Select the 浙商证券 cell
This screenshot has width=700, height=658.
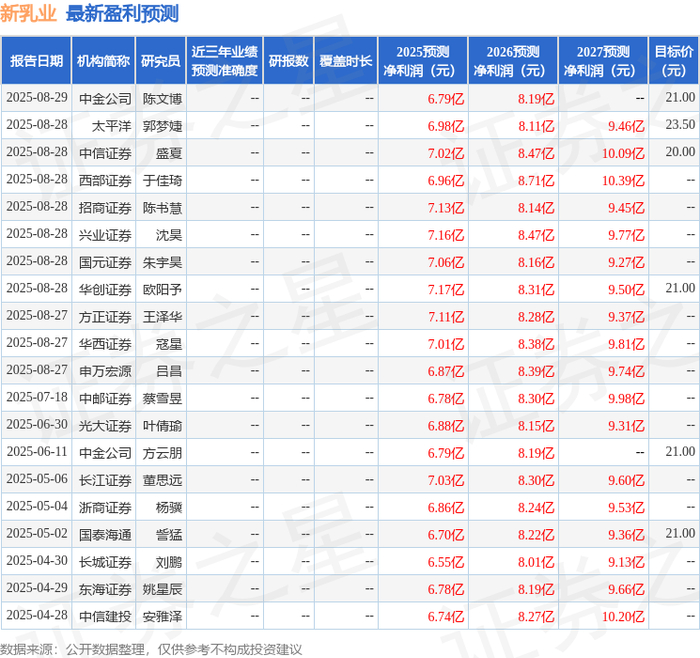tap(105, 507)
